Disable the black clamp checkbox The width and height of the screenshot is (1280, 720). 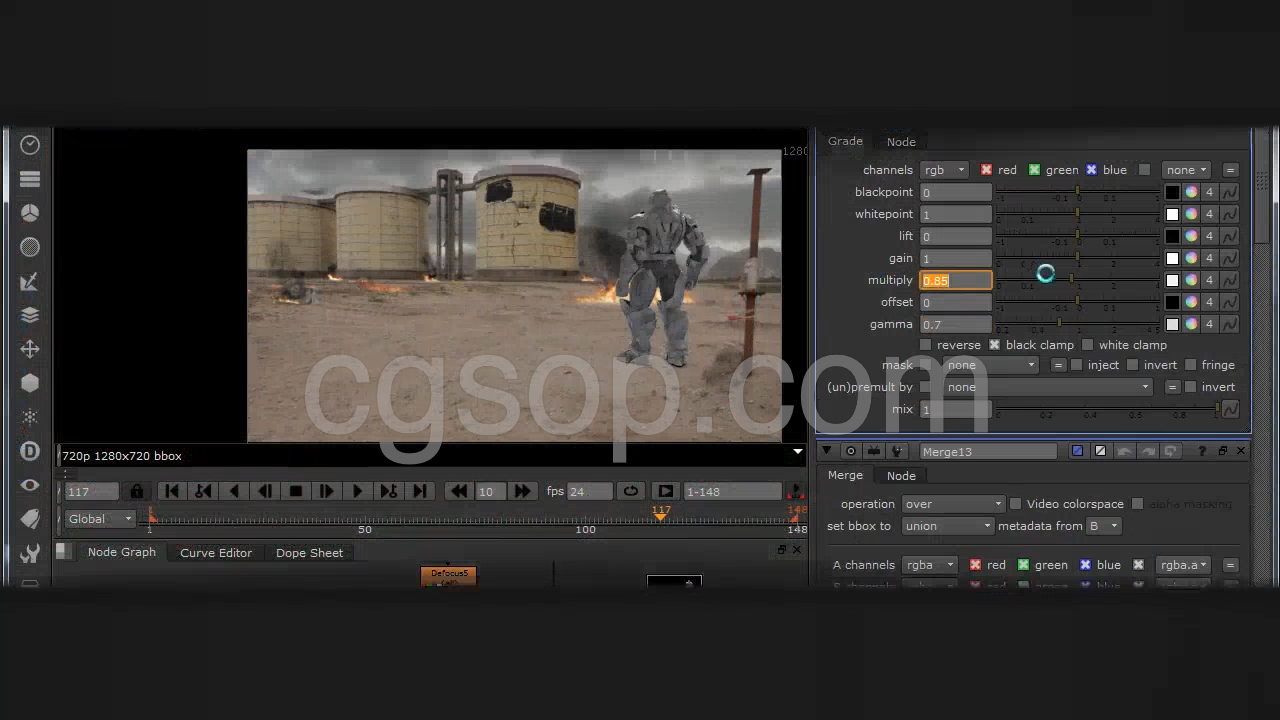pyautogui.click(x=994, y=345)
